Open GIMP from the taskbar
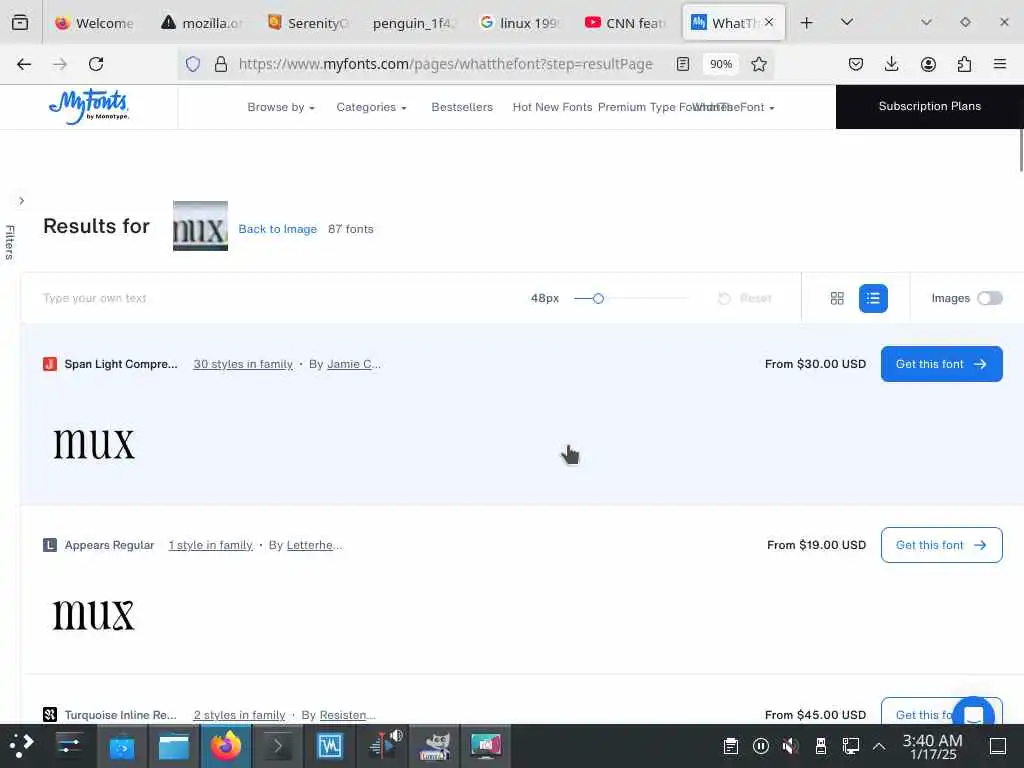 (435, 746)
